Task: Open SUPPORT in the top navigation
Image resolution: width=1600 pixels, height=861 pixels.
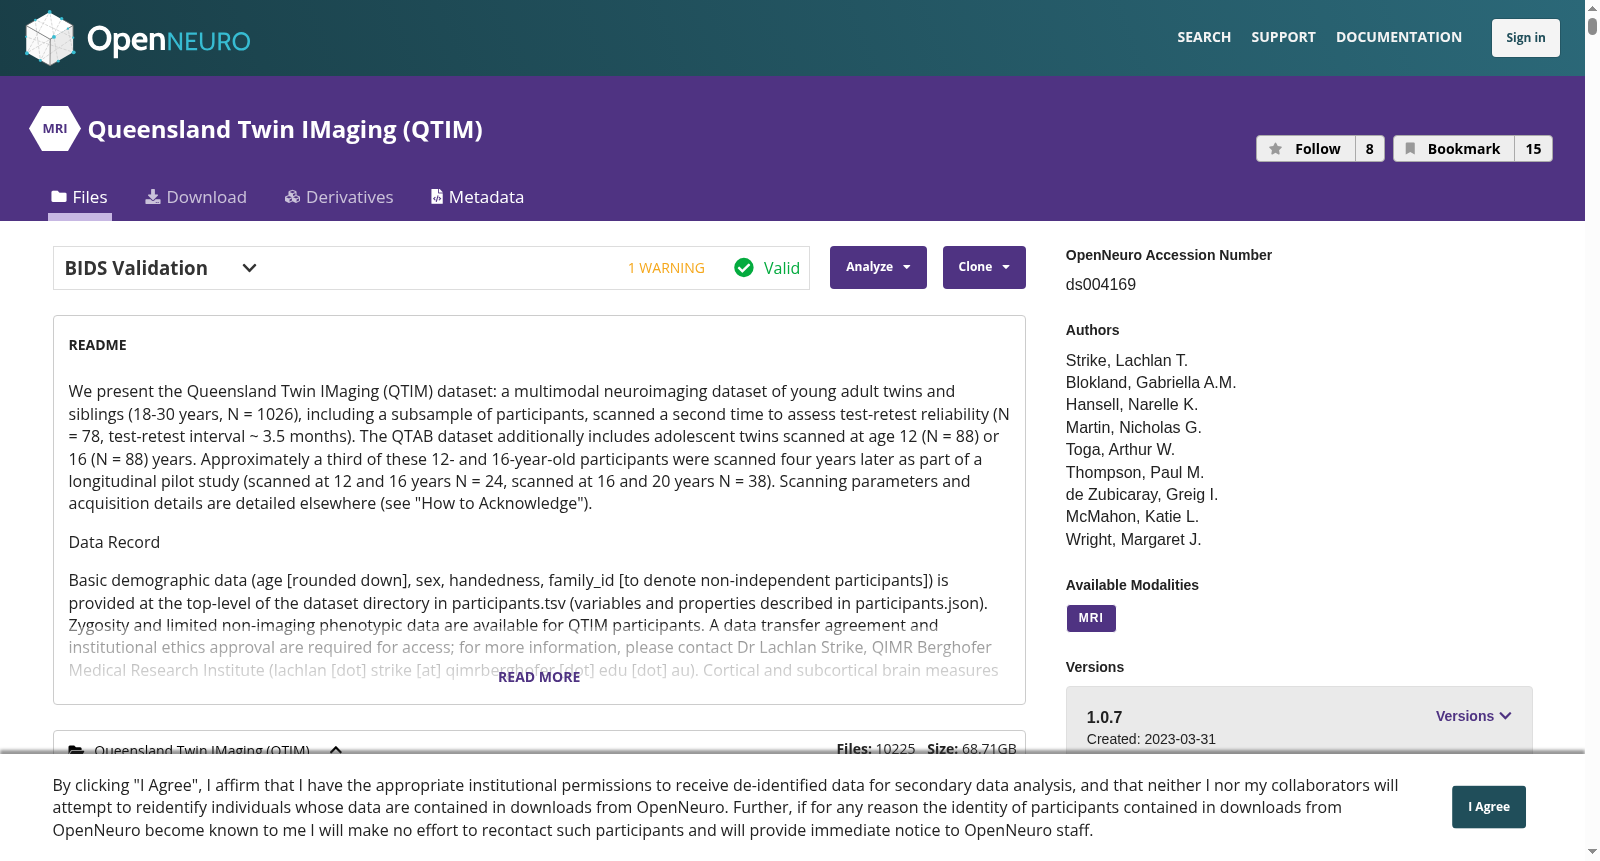Action: coord(1283,37)
